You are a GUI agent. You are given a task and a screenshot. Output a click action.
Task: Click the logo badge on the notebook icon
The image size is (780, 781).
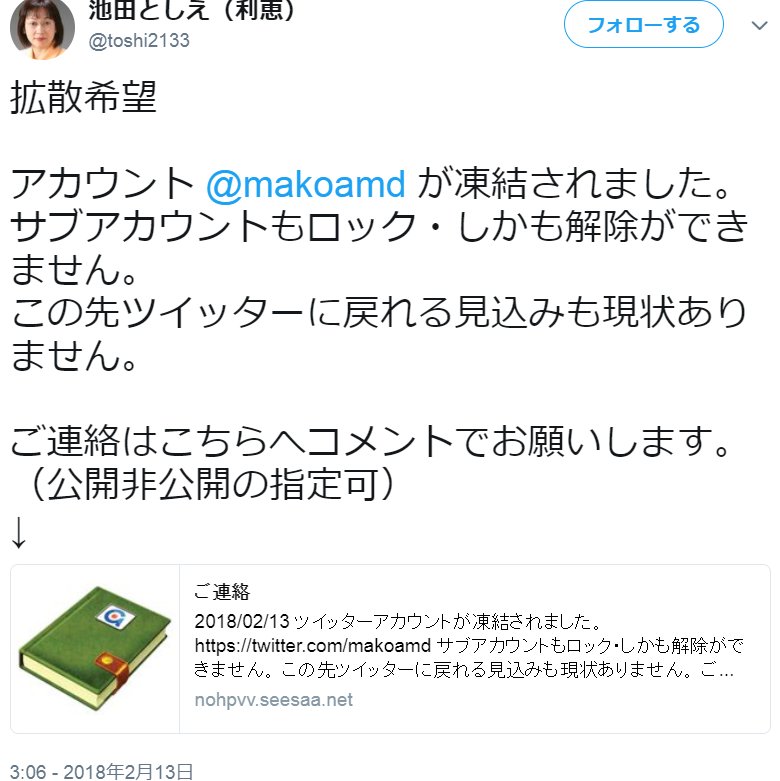click(x=116, y=618)
